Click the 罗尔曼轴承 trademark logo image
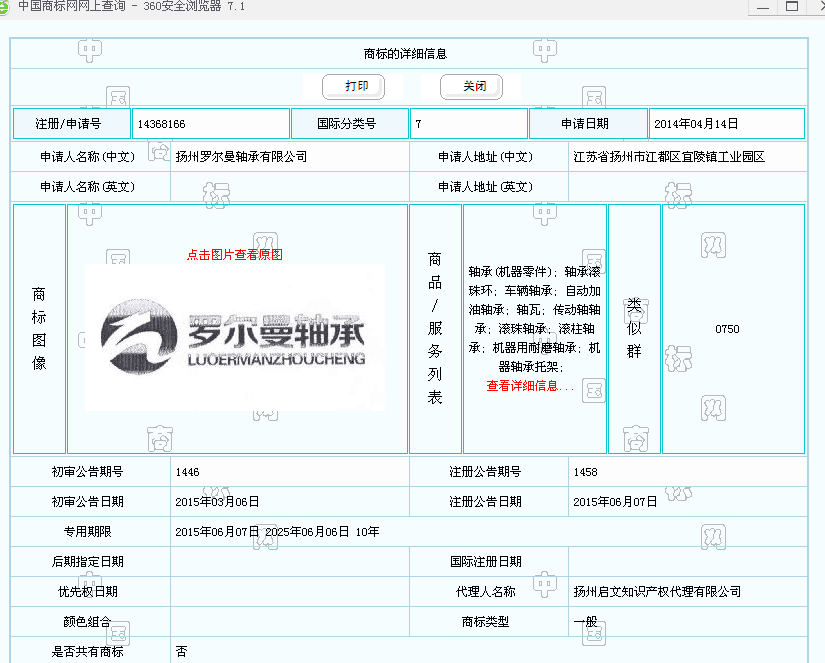The height and width of the screenshot is (663, 825). pos(234,337)
